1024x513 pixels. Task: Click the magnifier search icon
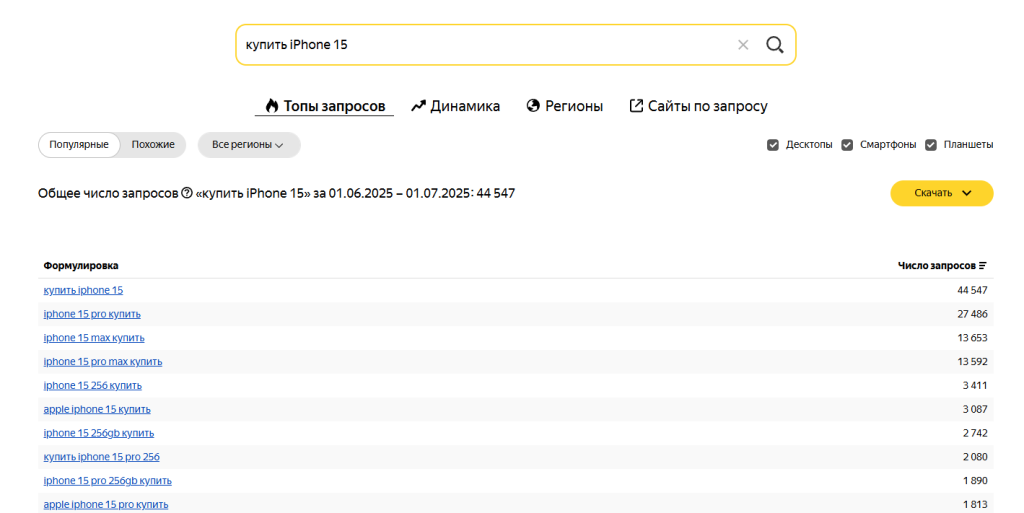pyautogui.click(x=775, y=44)
